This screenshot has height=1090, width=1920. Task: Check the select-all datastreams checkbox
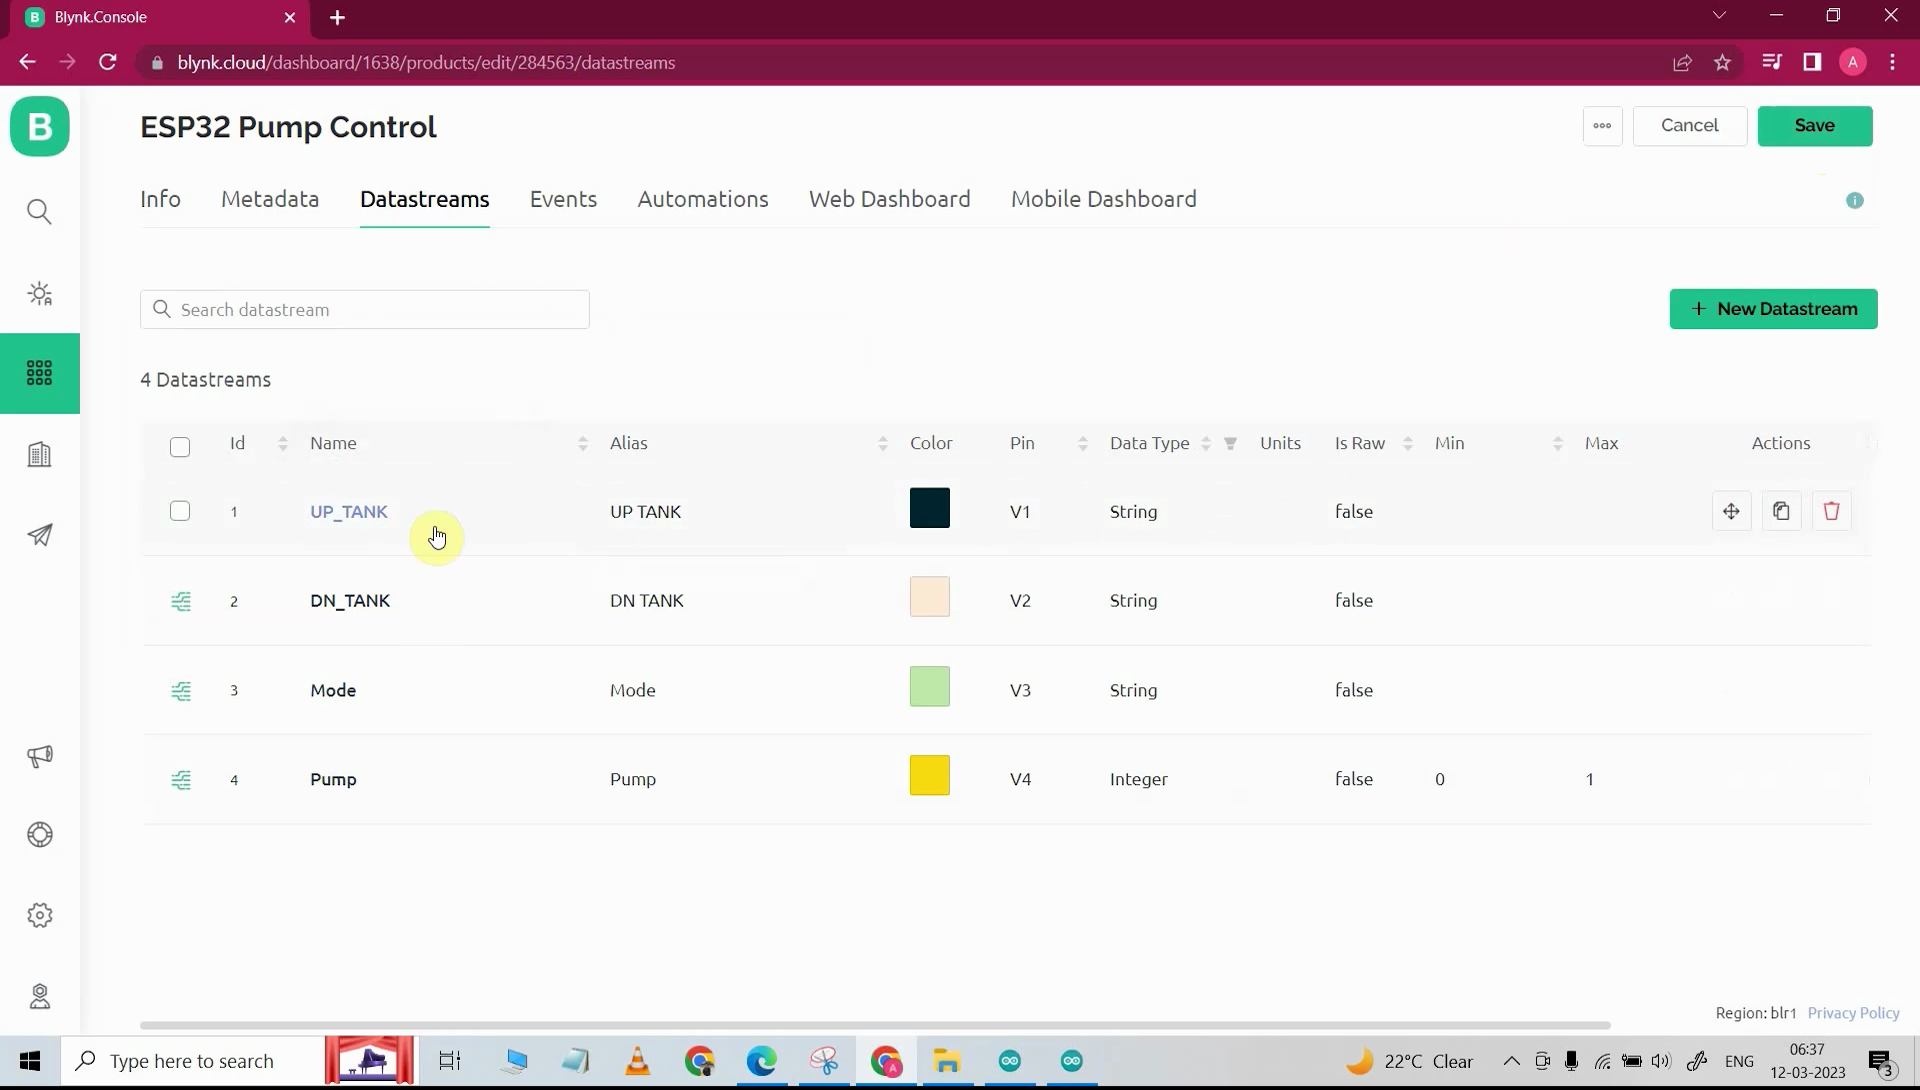click(x=180, y=447)
